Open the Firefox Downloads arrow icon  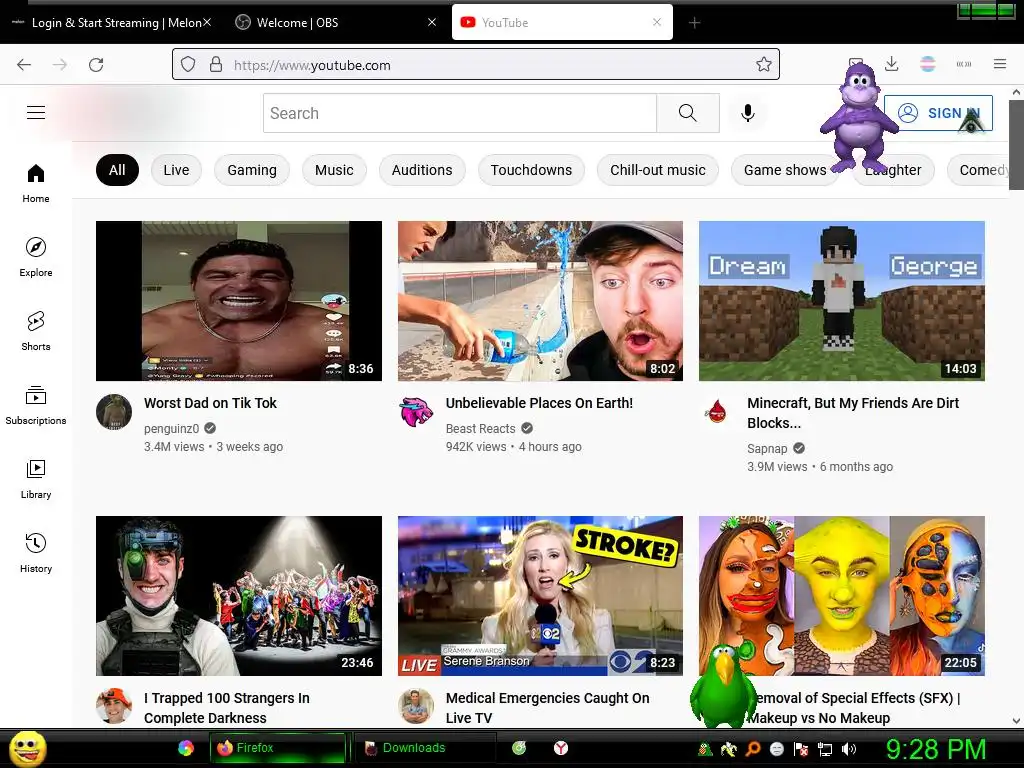click(891, 64)
